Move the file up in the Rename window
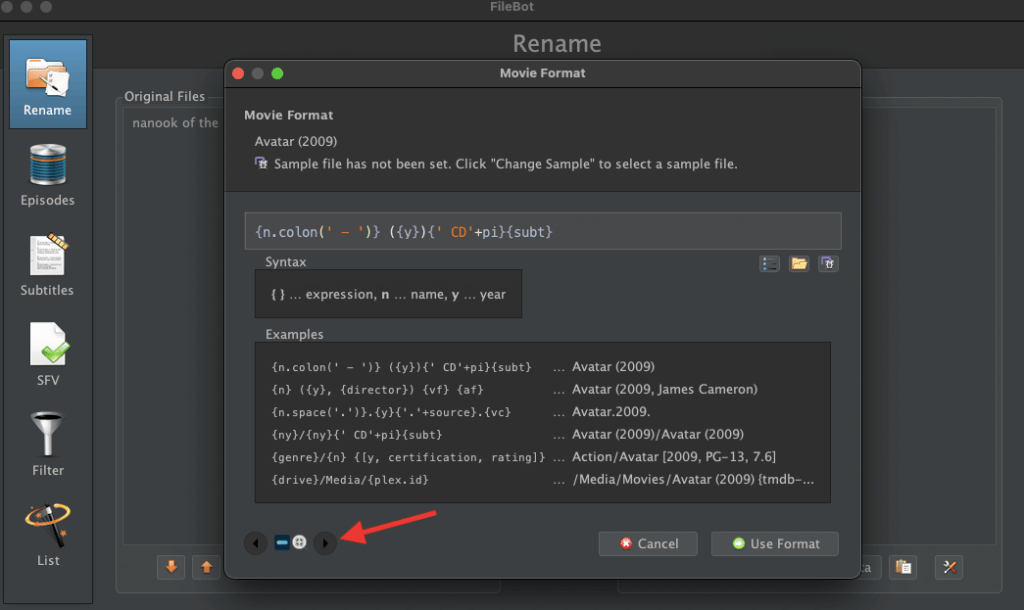 tap(206, 567)
